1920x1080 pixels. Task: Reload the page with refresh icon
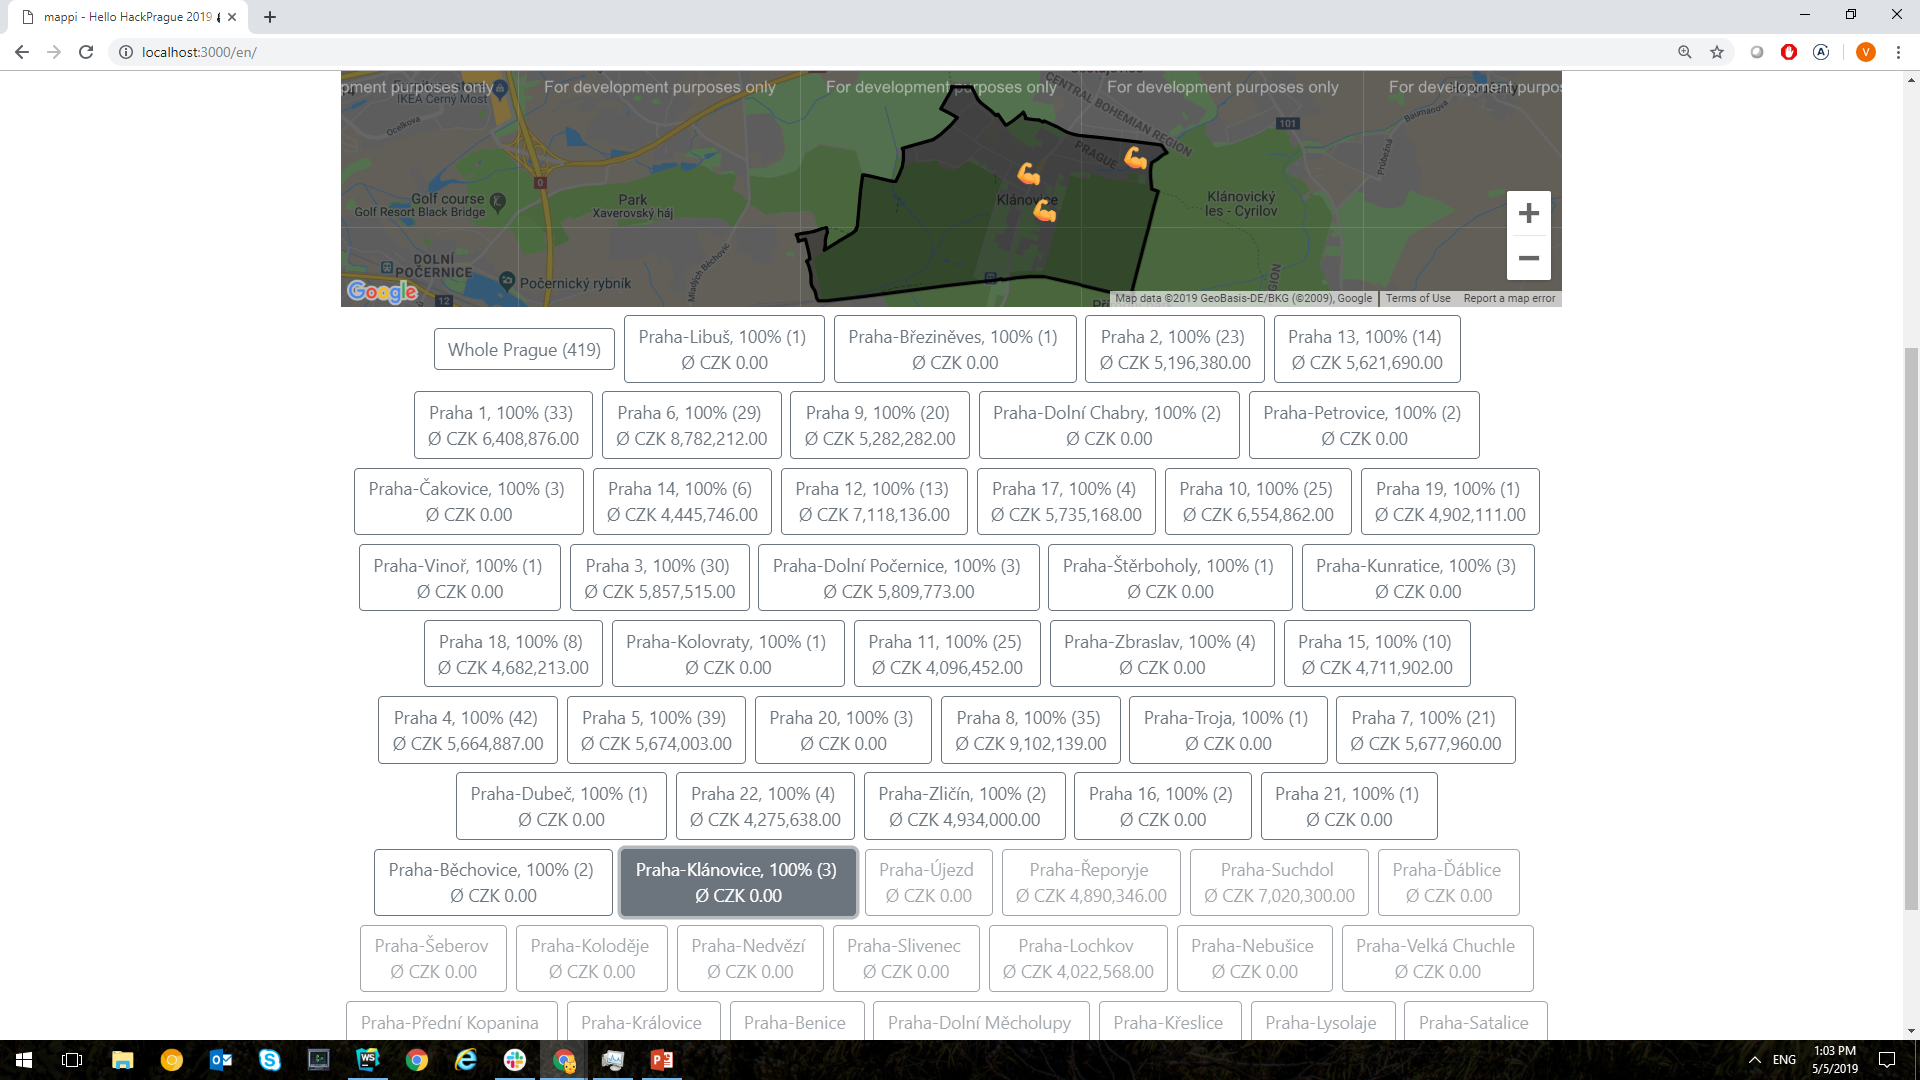pyautogui.click(x=86, y=52)
